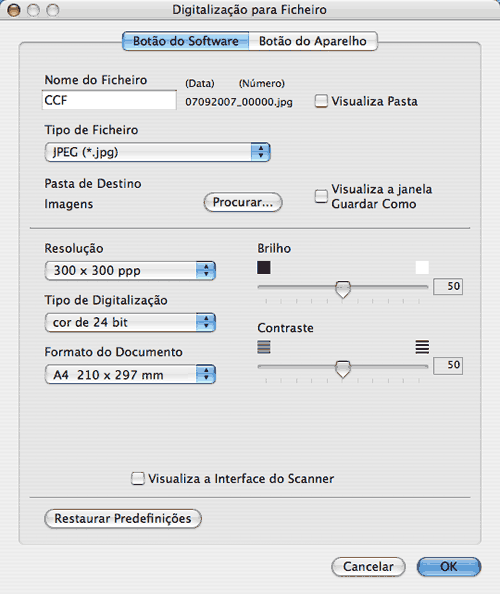Image resolution: width=500 pixels, height=594 pixels.
Task: Click the red close window button
Action: (14, 10)
